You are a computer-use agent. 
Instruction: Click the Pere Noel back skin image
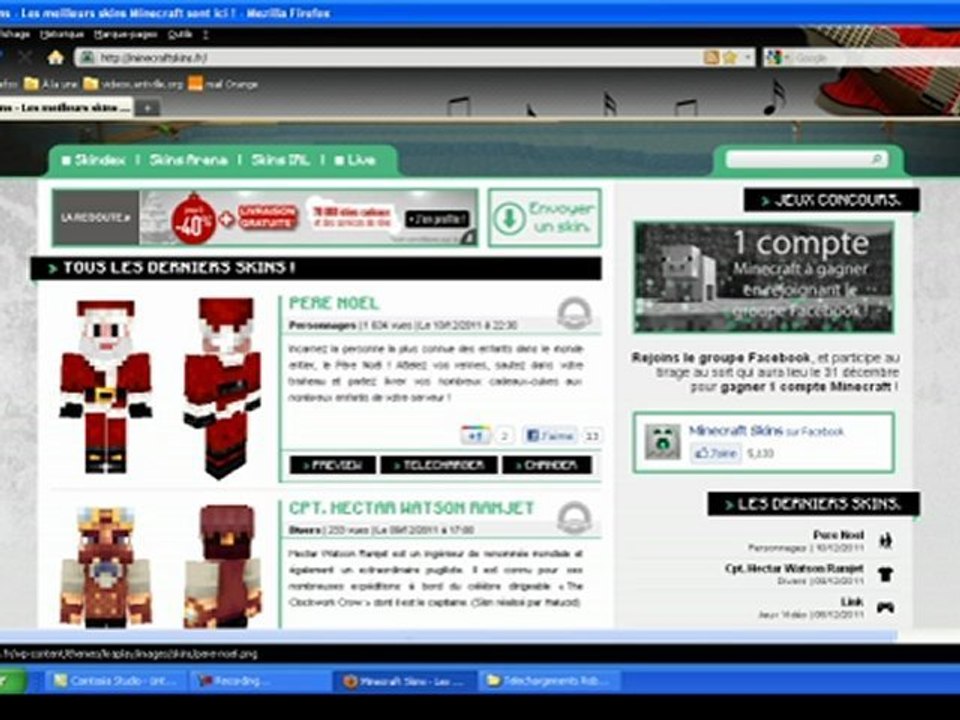(x=223, y=388)
